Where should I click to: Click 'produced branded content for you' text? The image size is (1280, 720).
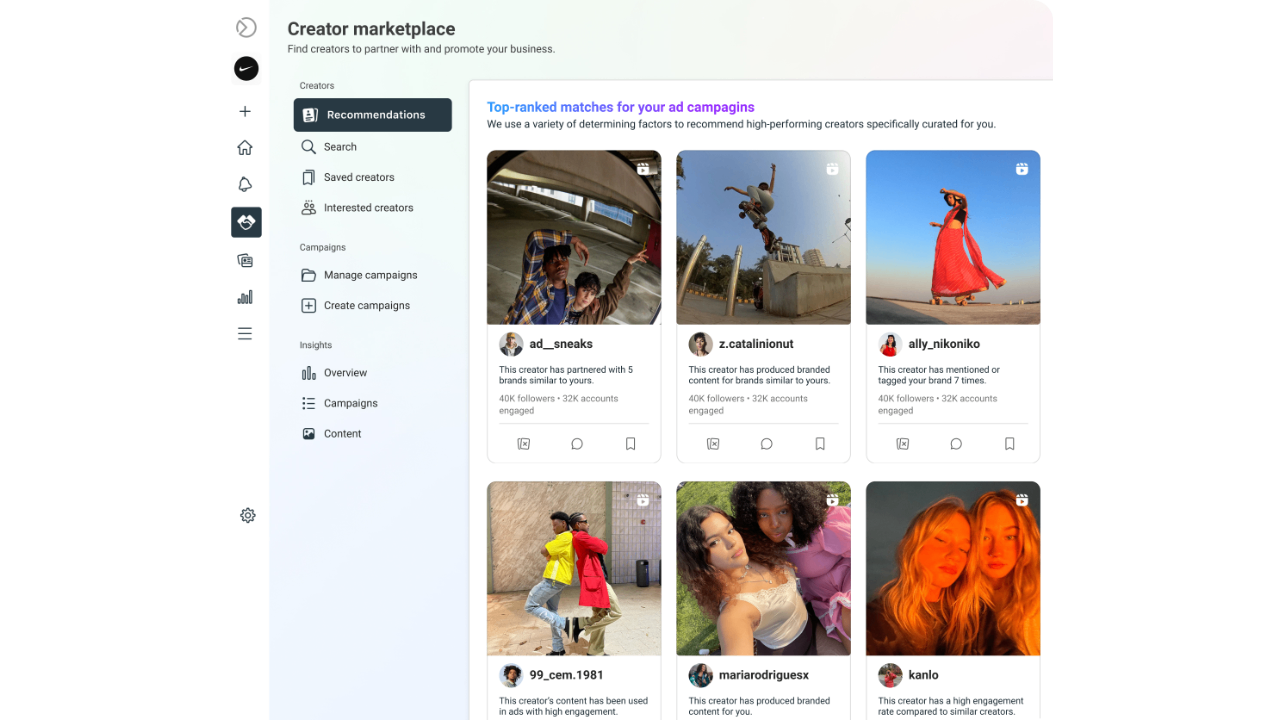pos(760,706)
